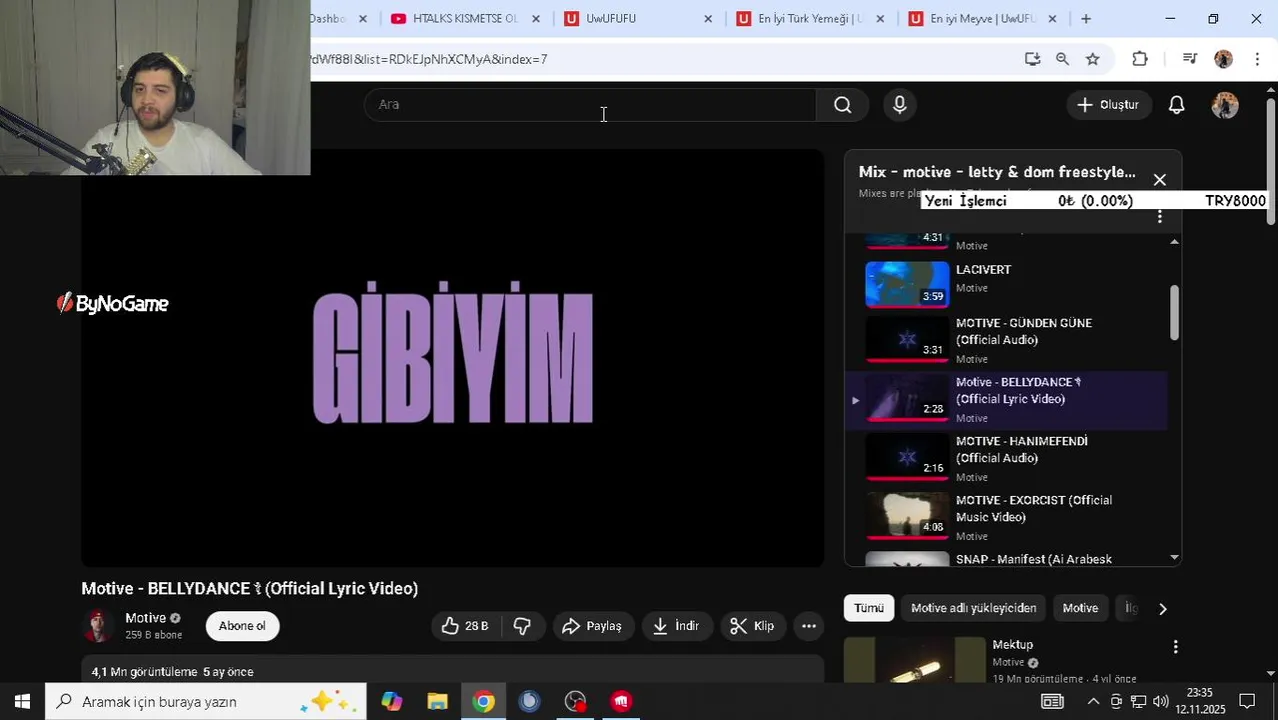The width and height of the screenshot is (1278, 720).
Task: Select the Motive filter chip
Action: point(1080,608)
